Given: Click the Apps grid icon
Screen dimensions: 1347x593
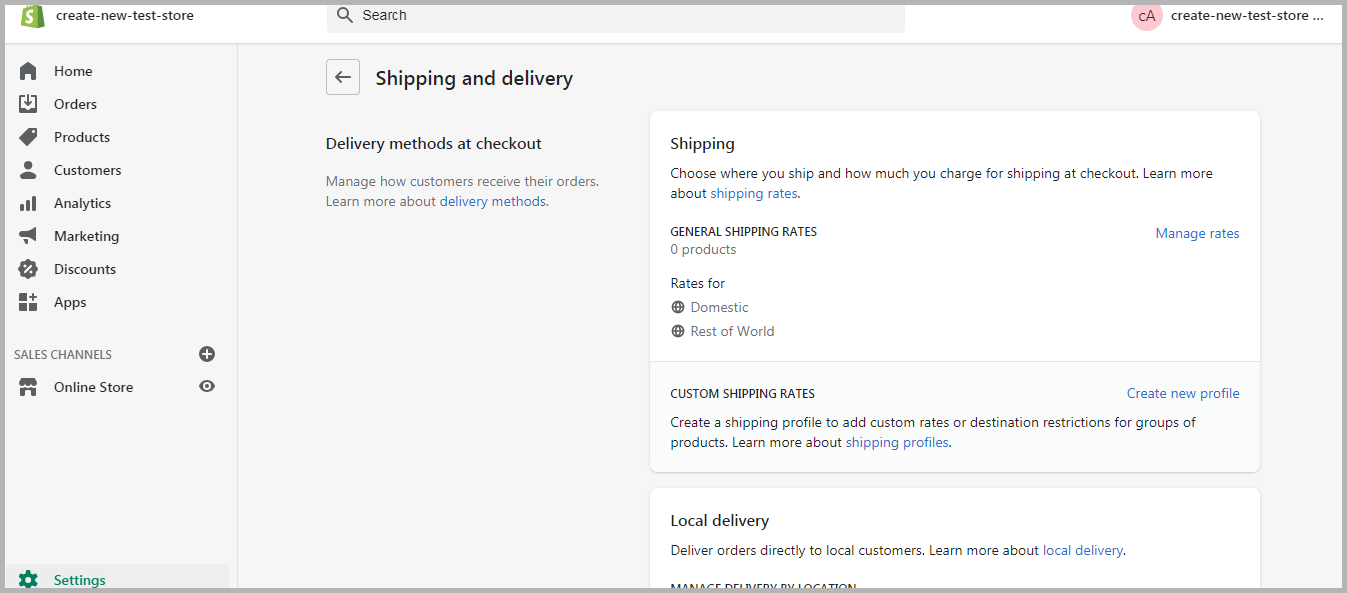Looking at the screenshot, I should click(28, 302).
